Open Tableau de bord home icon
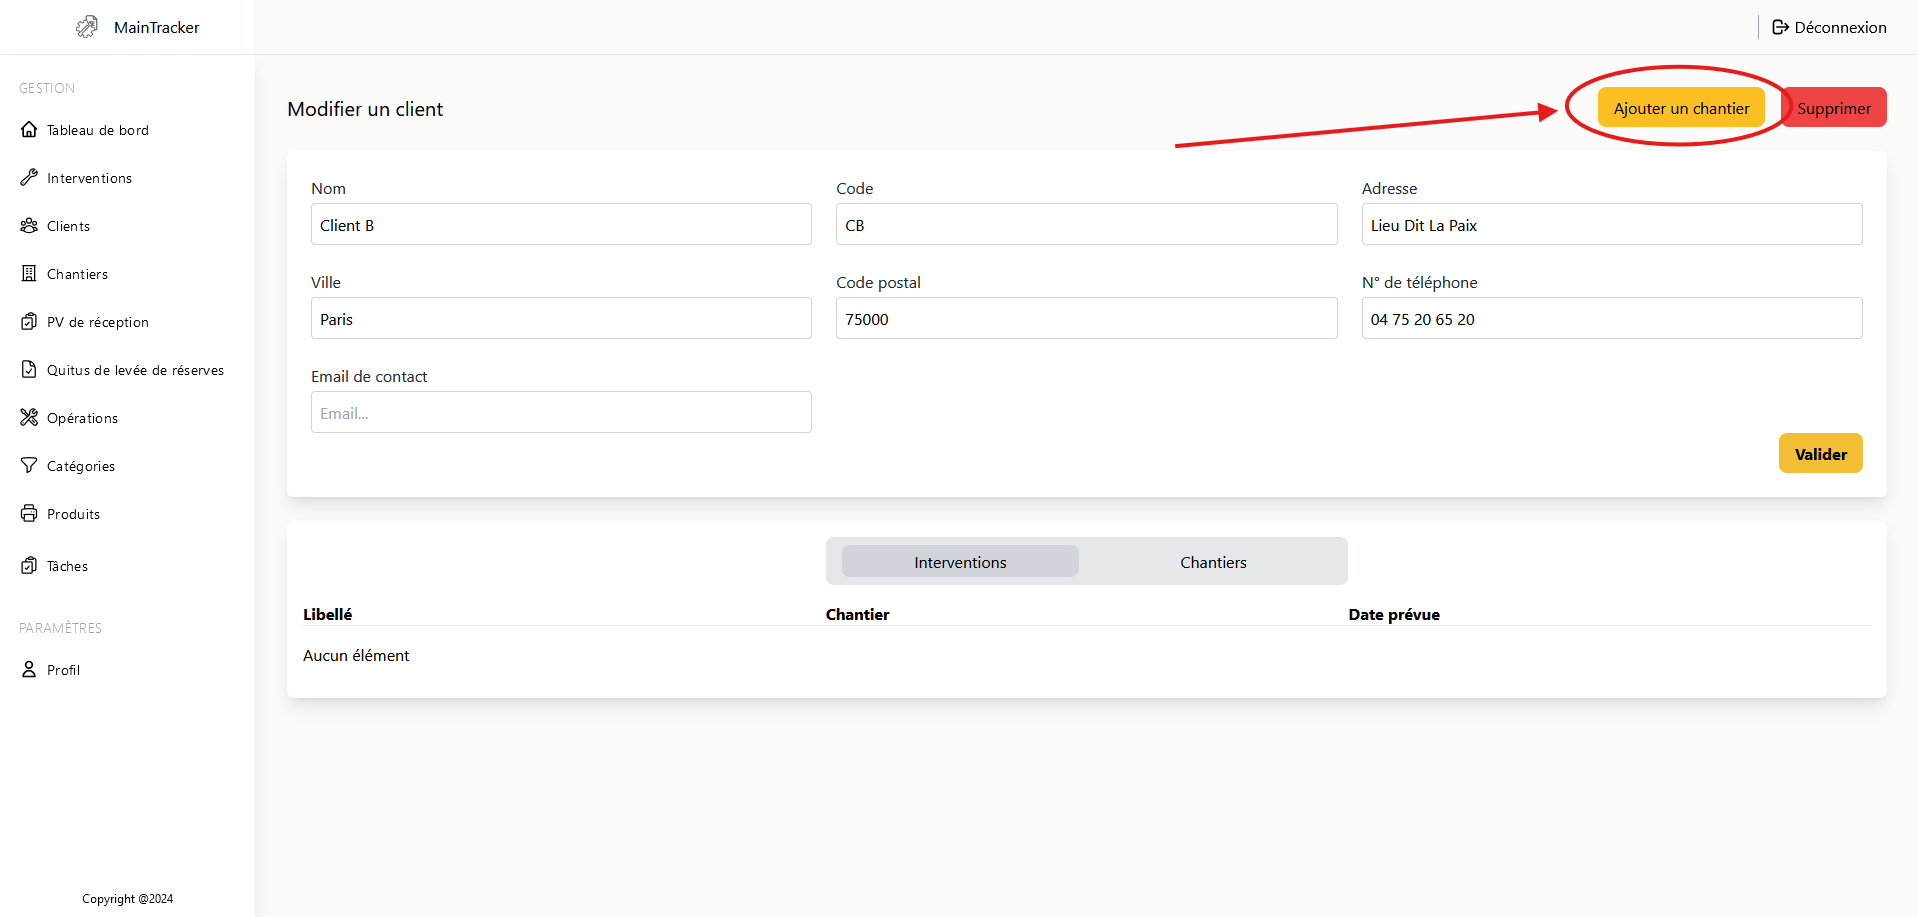 (x=29, y=130)
